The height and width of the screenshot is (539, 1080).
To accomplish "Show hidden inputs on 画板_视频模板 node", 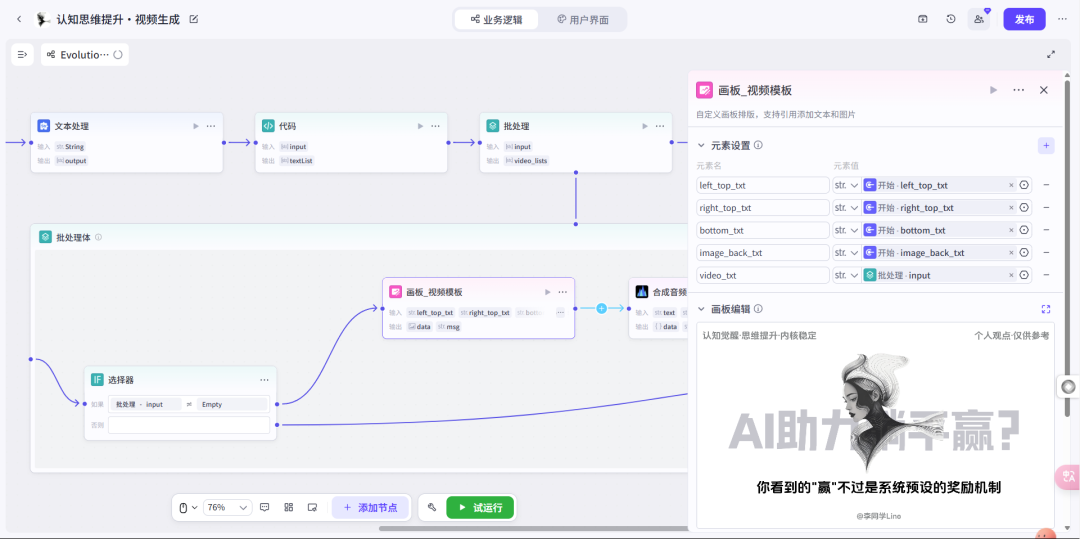I will [560, 313].
